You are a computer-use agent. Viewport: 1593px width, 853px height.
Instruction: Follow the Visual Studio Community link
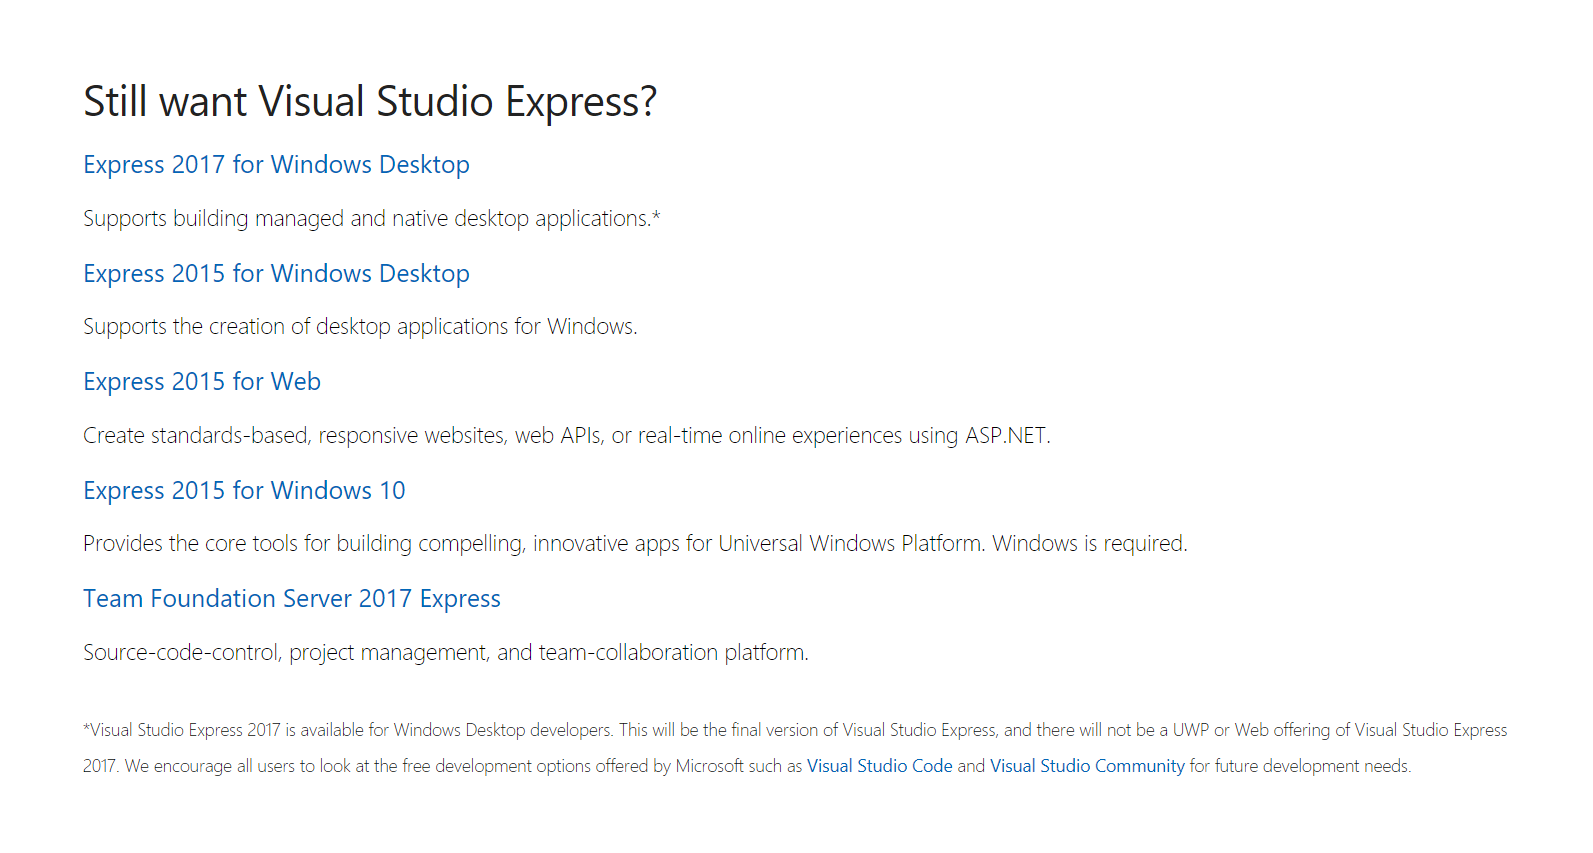[x=1086, y=766]
